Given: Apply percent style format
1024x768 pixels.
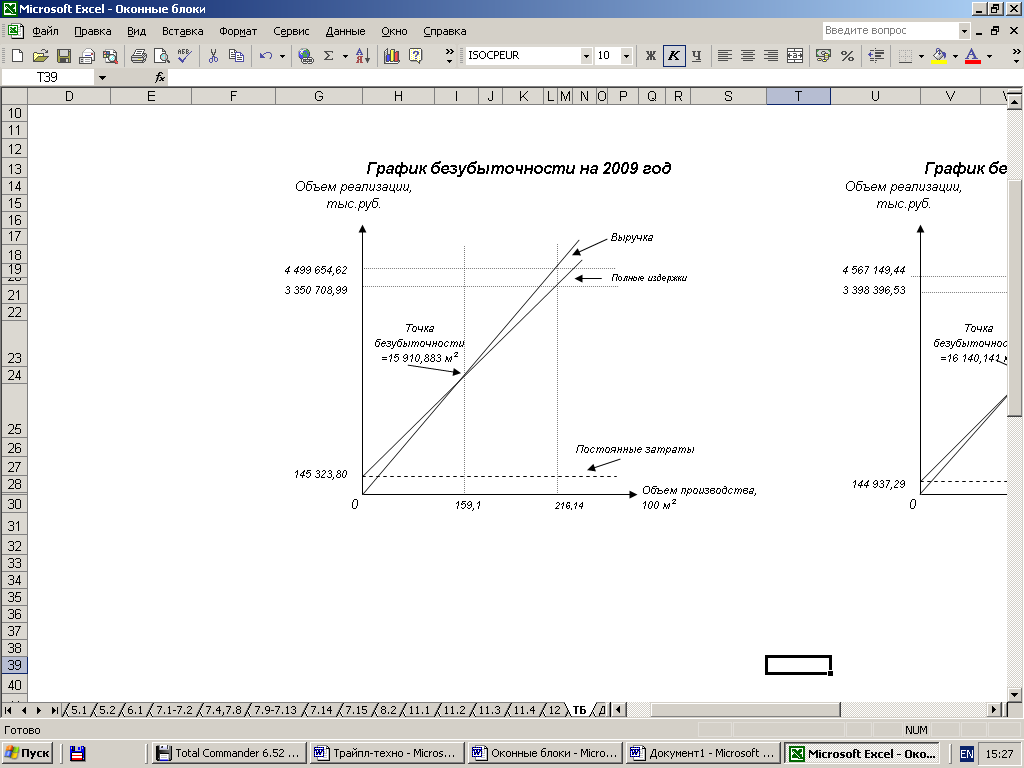Looking at the screenshot, I should 847,56.
